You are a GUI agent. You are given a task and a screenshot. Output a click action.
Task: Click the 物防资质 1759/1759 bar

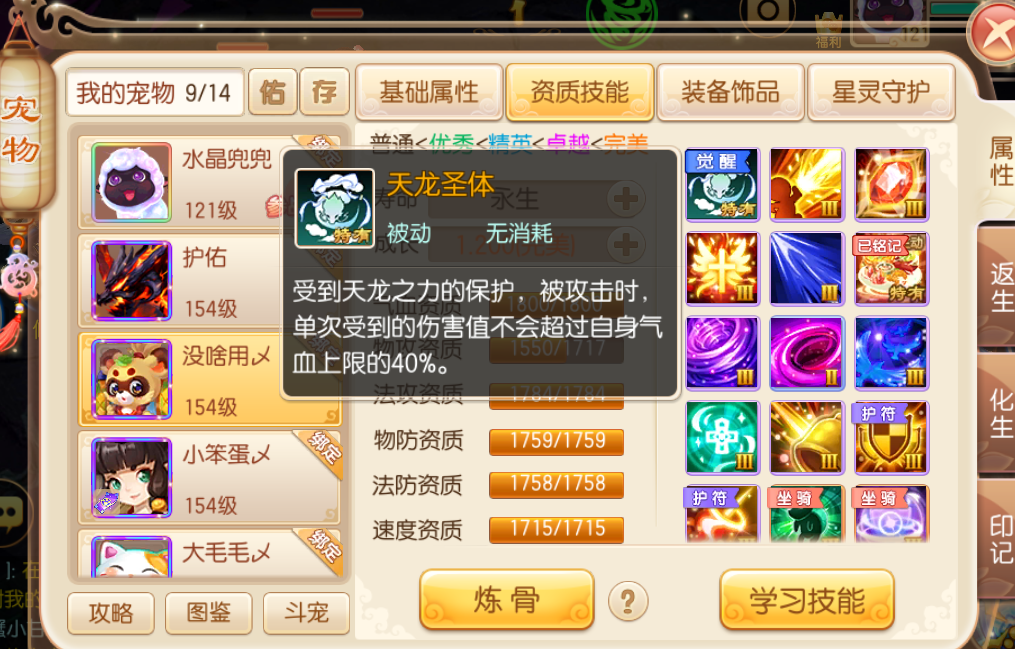point(556,441)
